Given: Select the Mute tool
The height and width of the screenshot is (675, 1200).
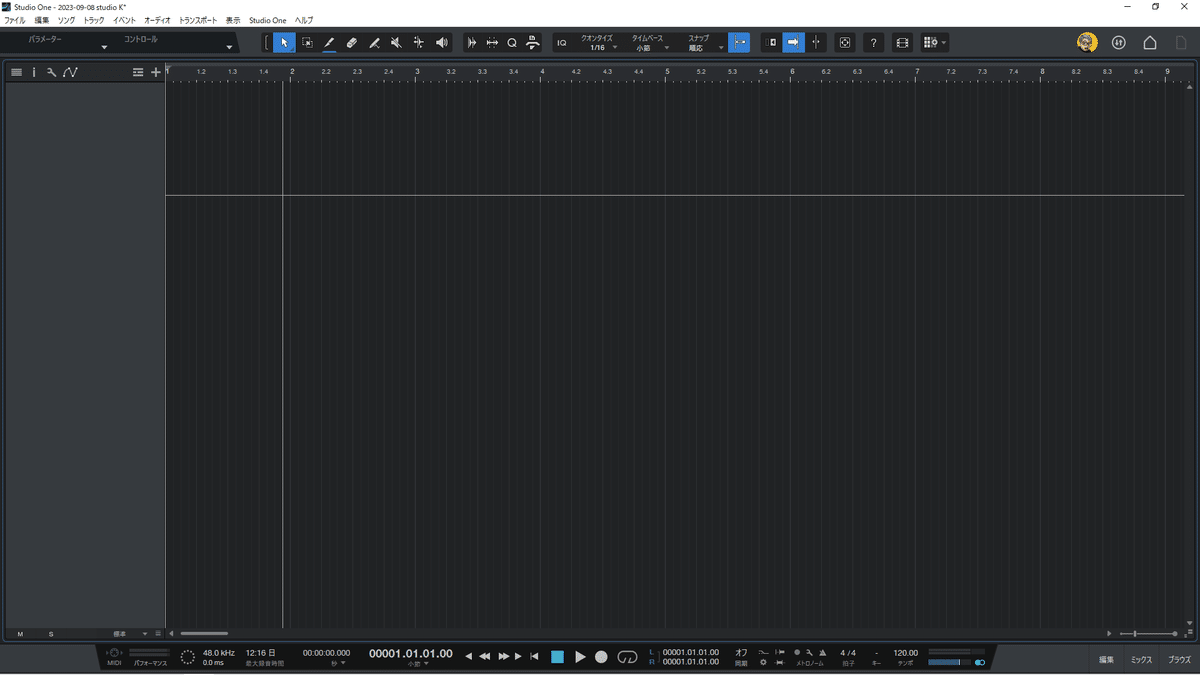Looking at the screenshot, I should [396, 43].
